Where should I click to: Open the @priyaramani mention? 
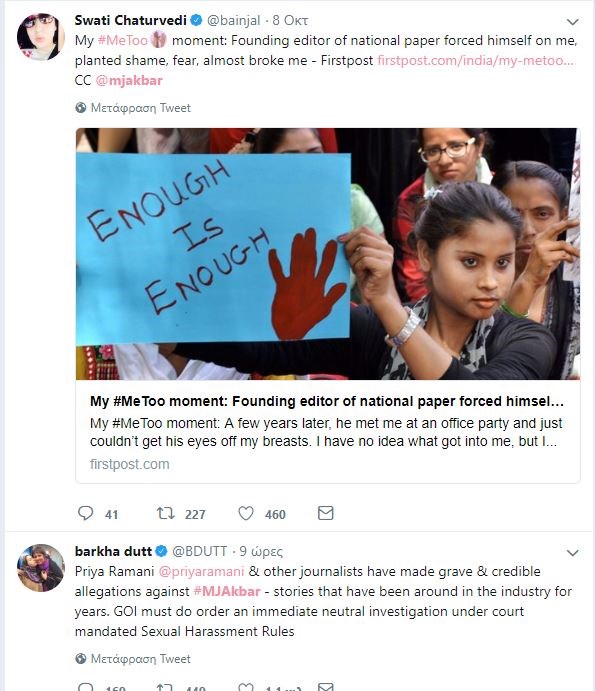201,572
